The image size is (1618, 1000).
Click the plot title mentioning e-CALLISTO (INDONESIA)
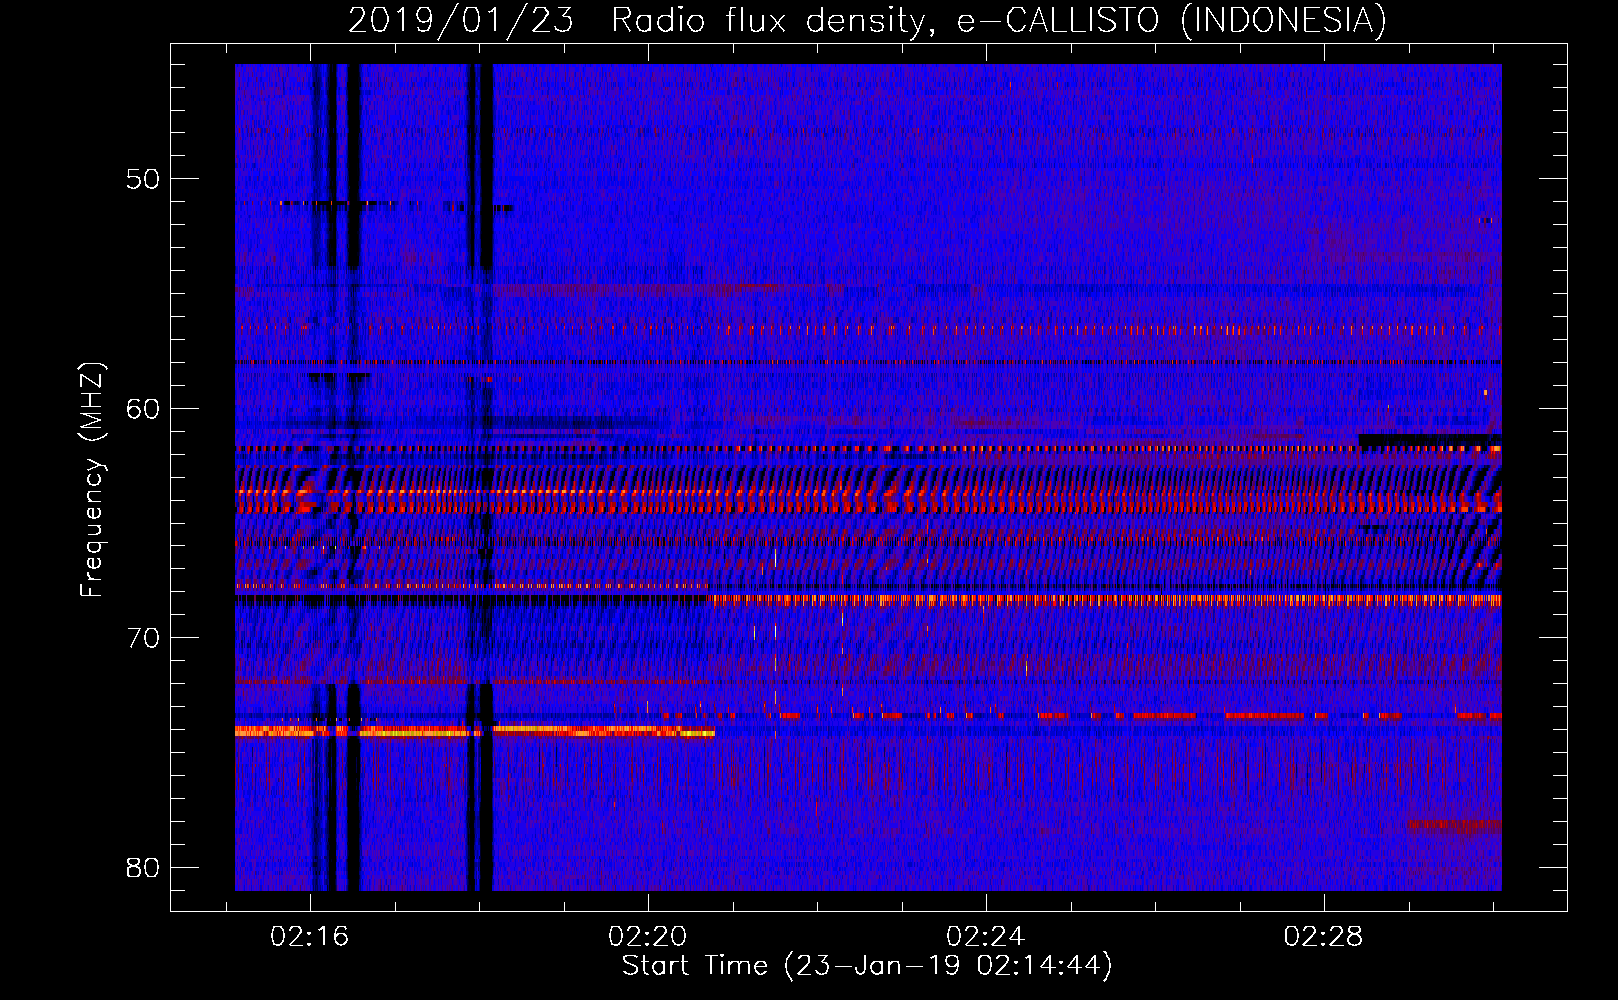tap(867, 20)
